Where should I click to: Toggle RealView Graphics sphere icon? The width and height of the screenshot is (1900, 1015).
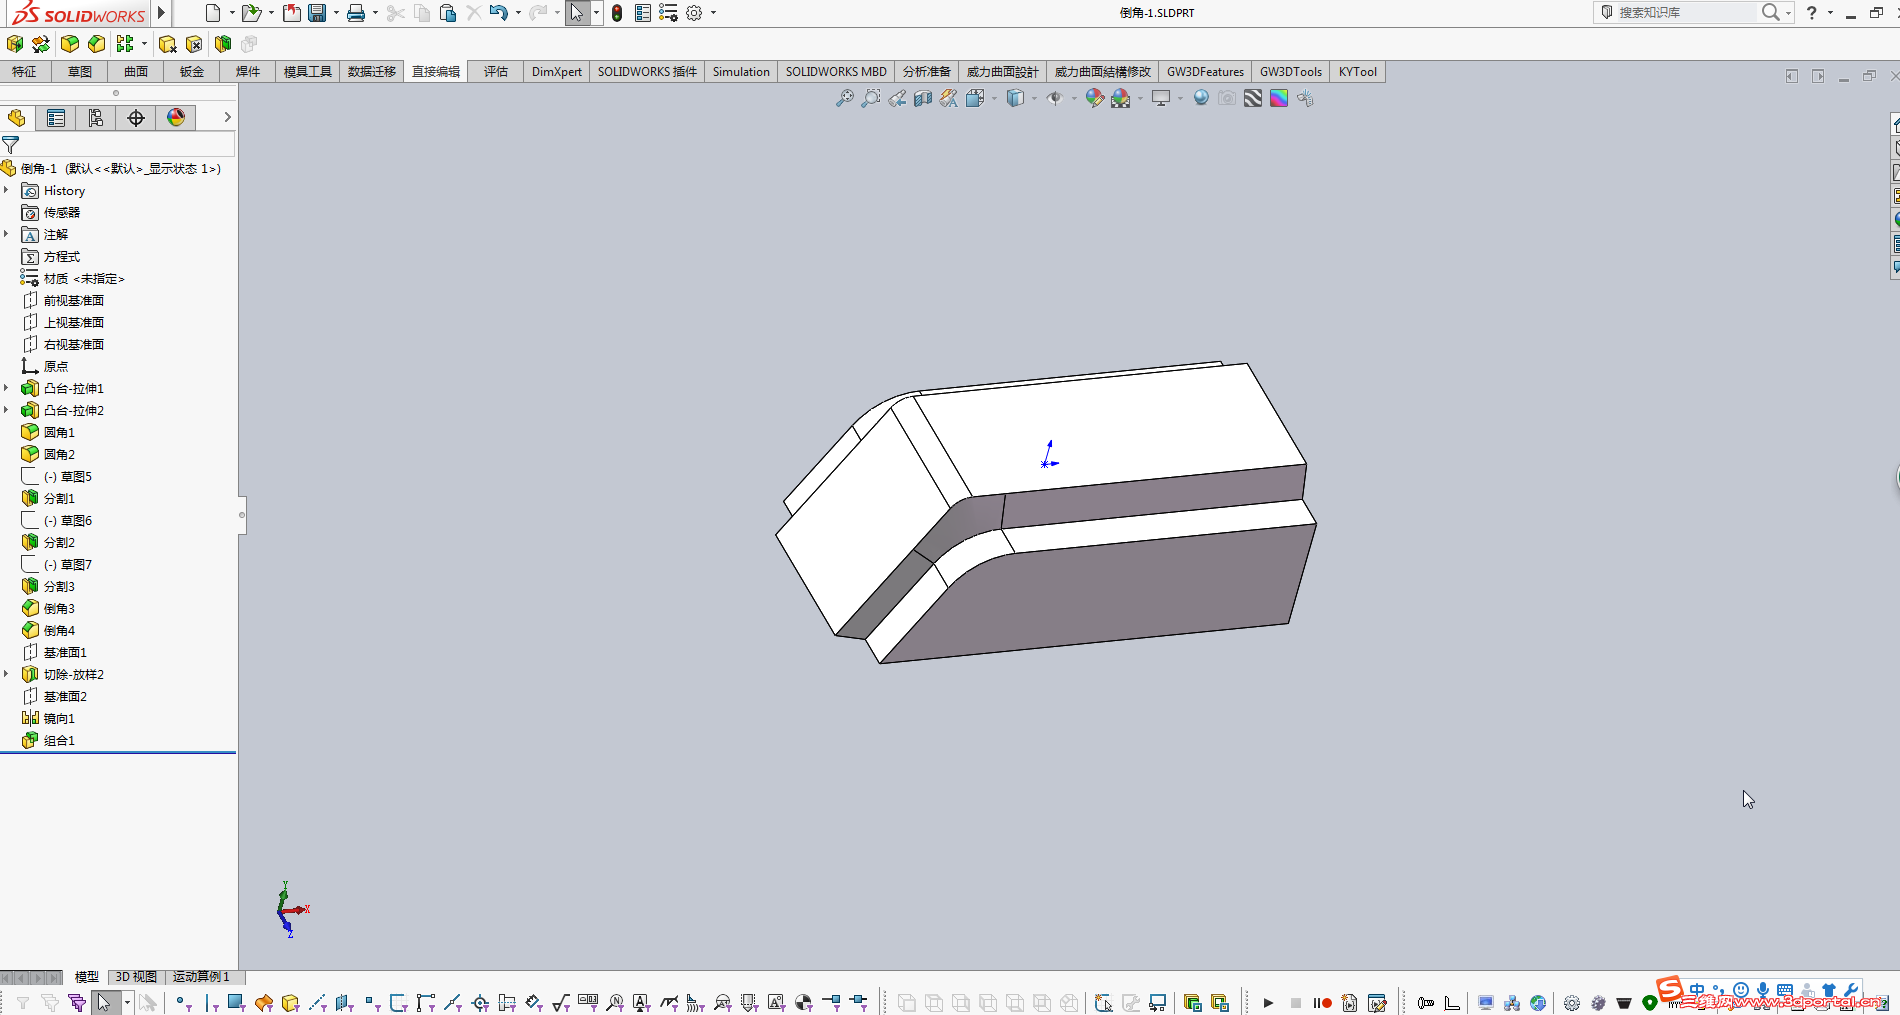click(x=1201, y=98)
